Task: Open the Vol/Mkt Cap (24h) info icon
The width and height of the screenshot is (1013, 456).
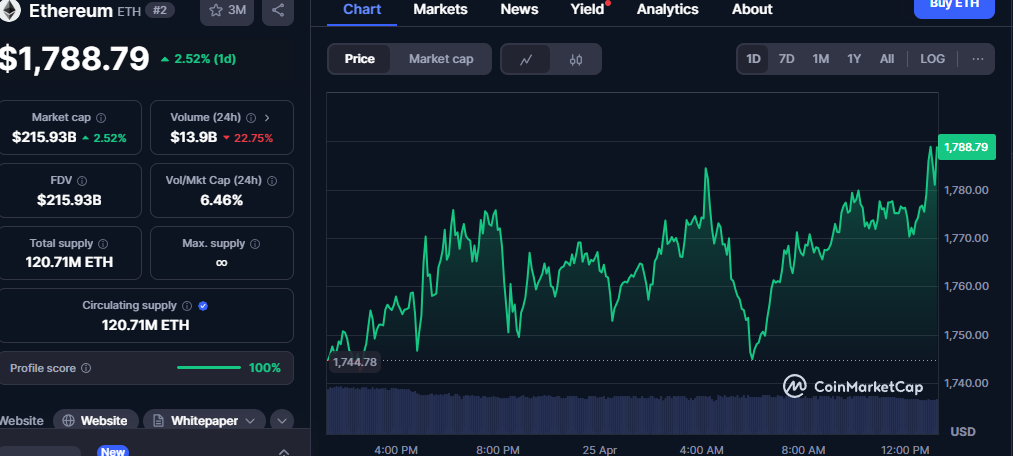Action: [271, 181]
